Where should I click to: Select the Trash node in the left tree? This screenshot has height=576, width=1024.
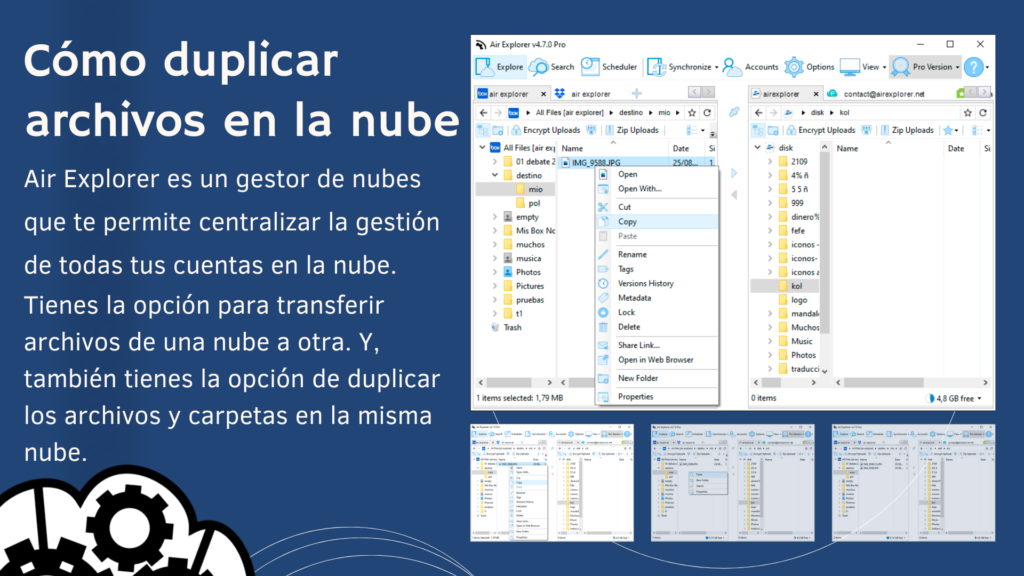point(512,327)
